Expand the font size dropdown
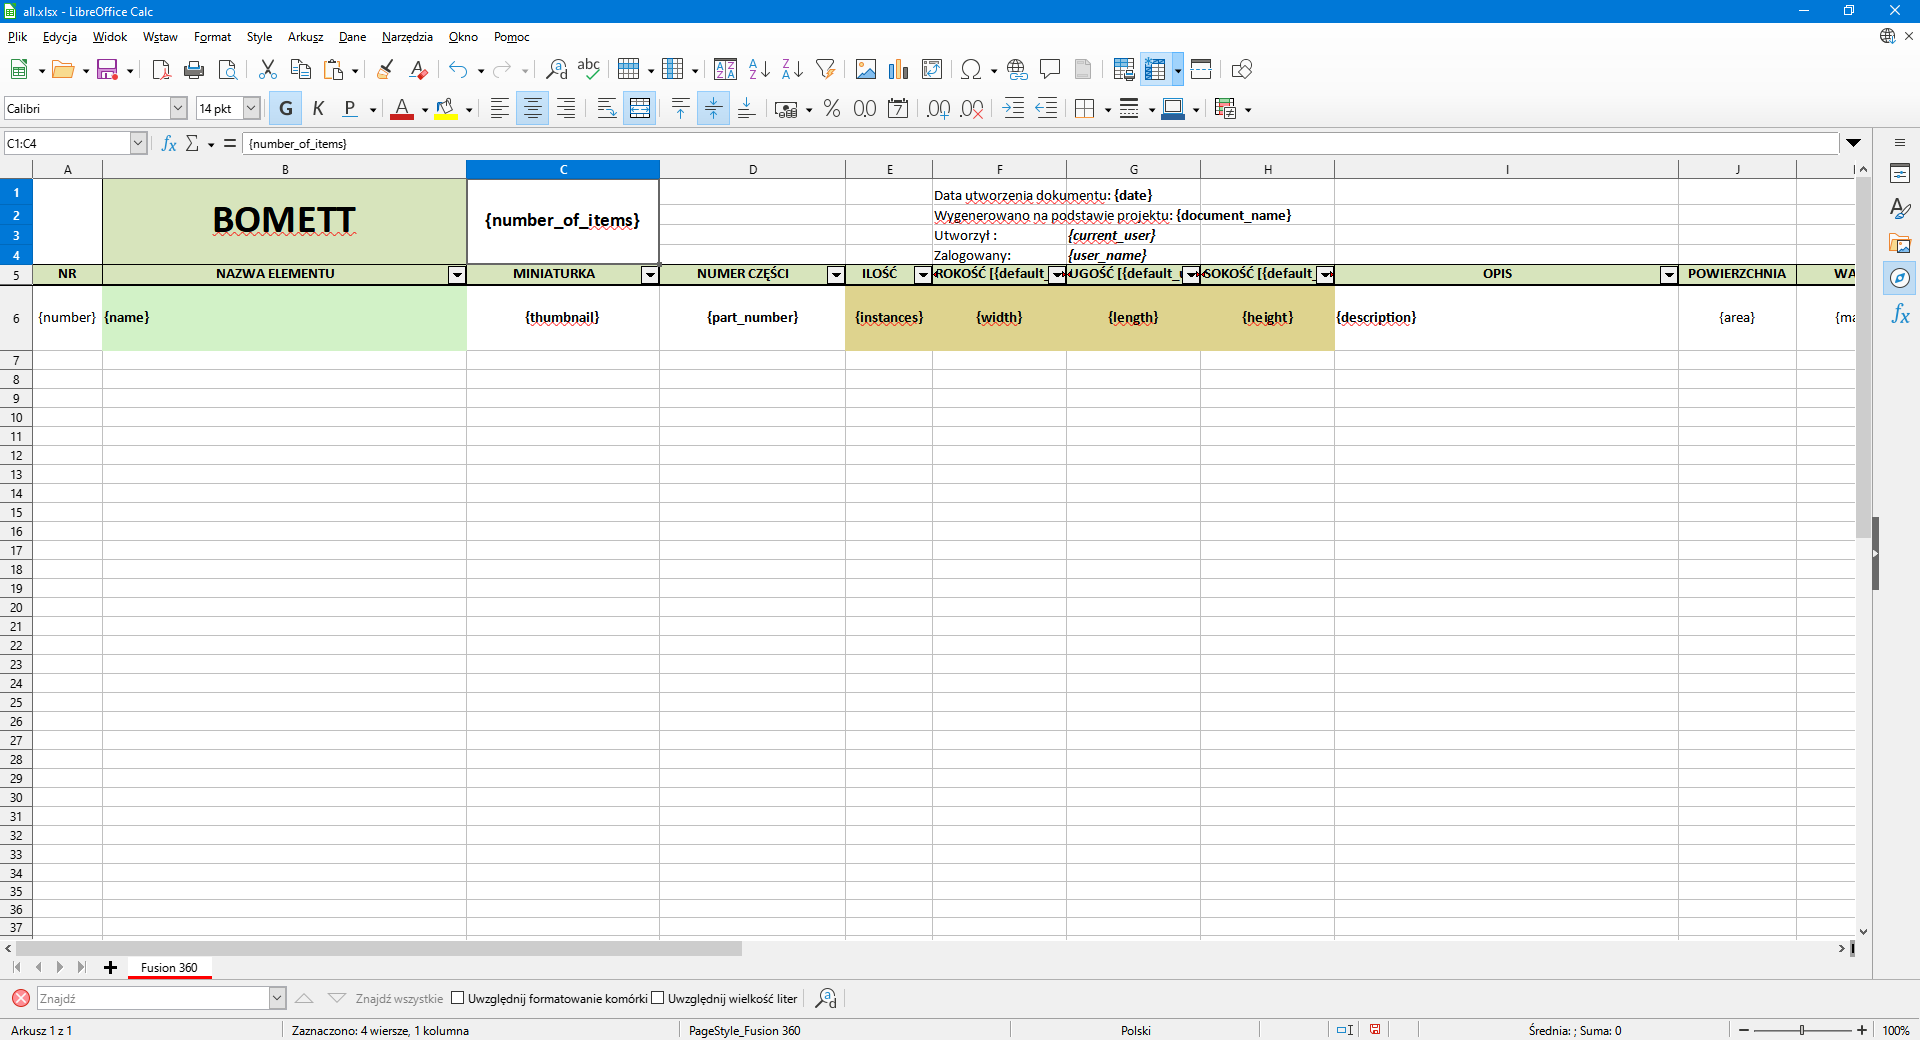 tap(252, 108)
